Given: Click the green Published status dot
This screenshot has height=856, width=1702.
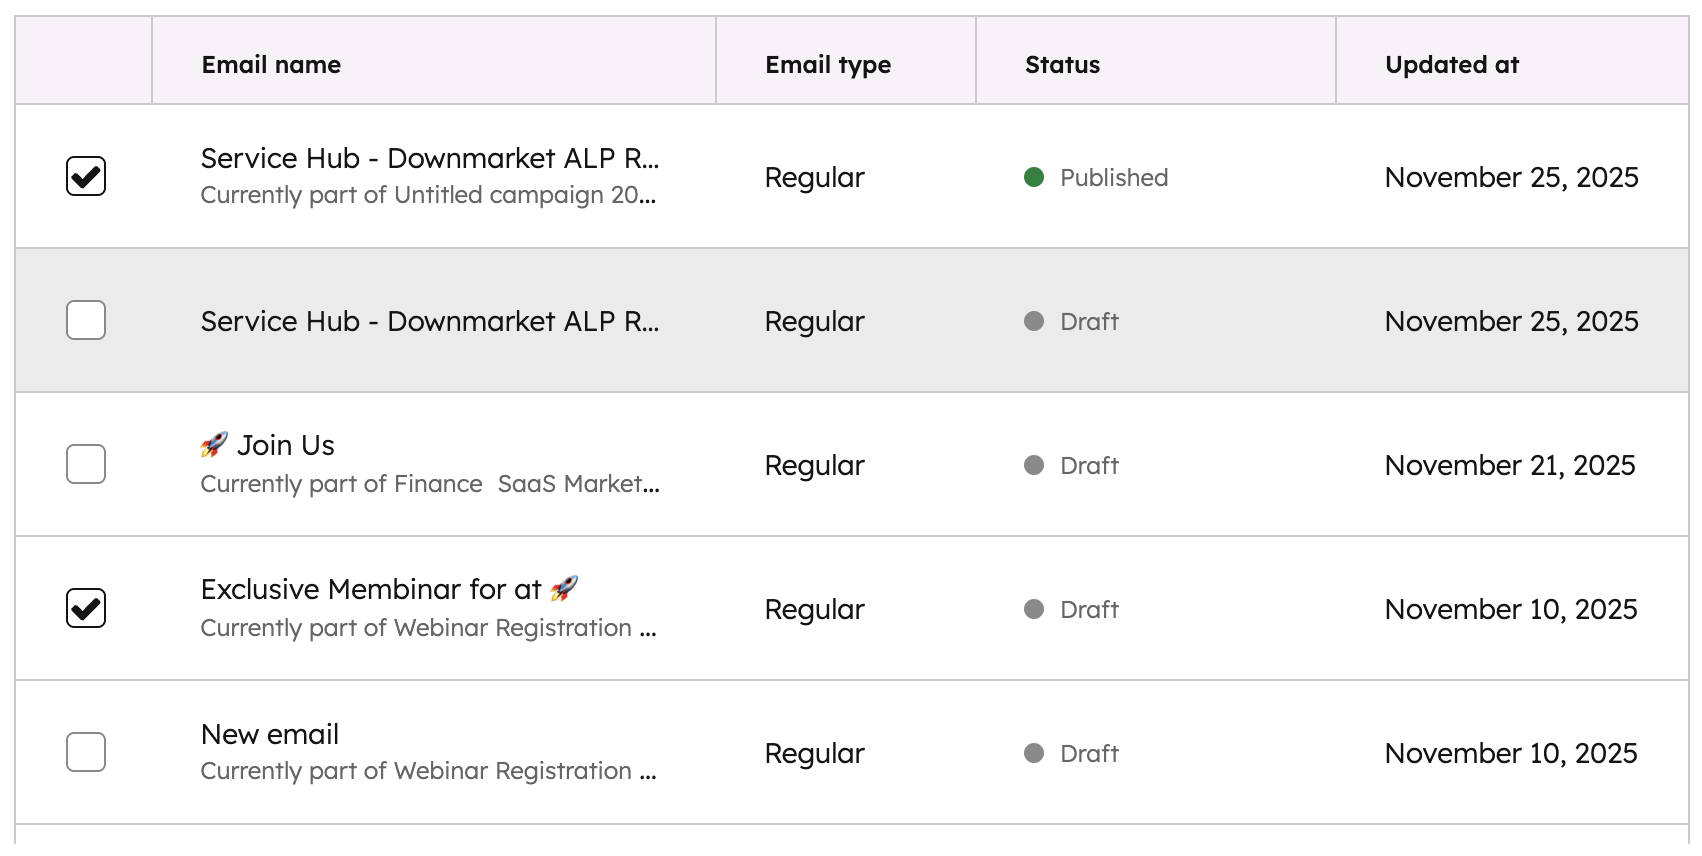Looking at the screenshot, I should pos(1034,177).
